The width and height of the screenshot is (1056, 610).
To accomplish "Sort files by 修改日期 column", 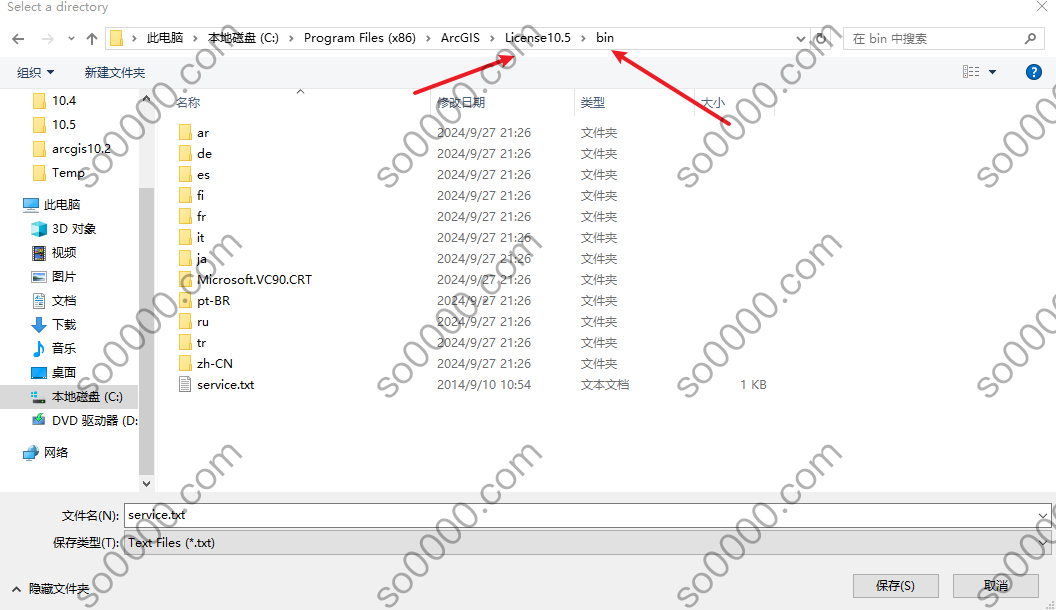I will pyautogui.click(x=461, y=102).
